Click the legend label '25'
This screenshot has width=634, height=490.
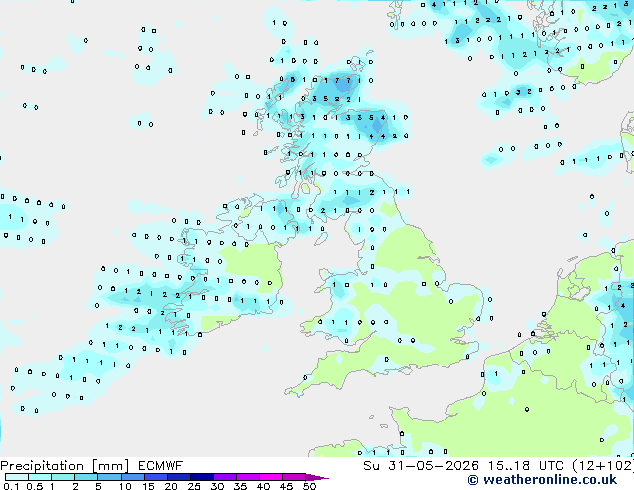(194, 486)
